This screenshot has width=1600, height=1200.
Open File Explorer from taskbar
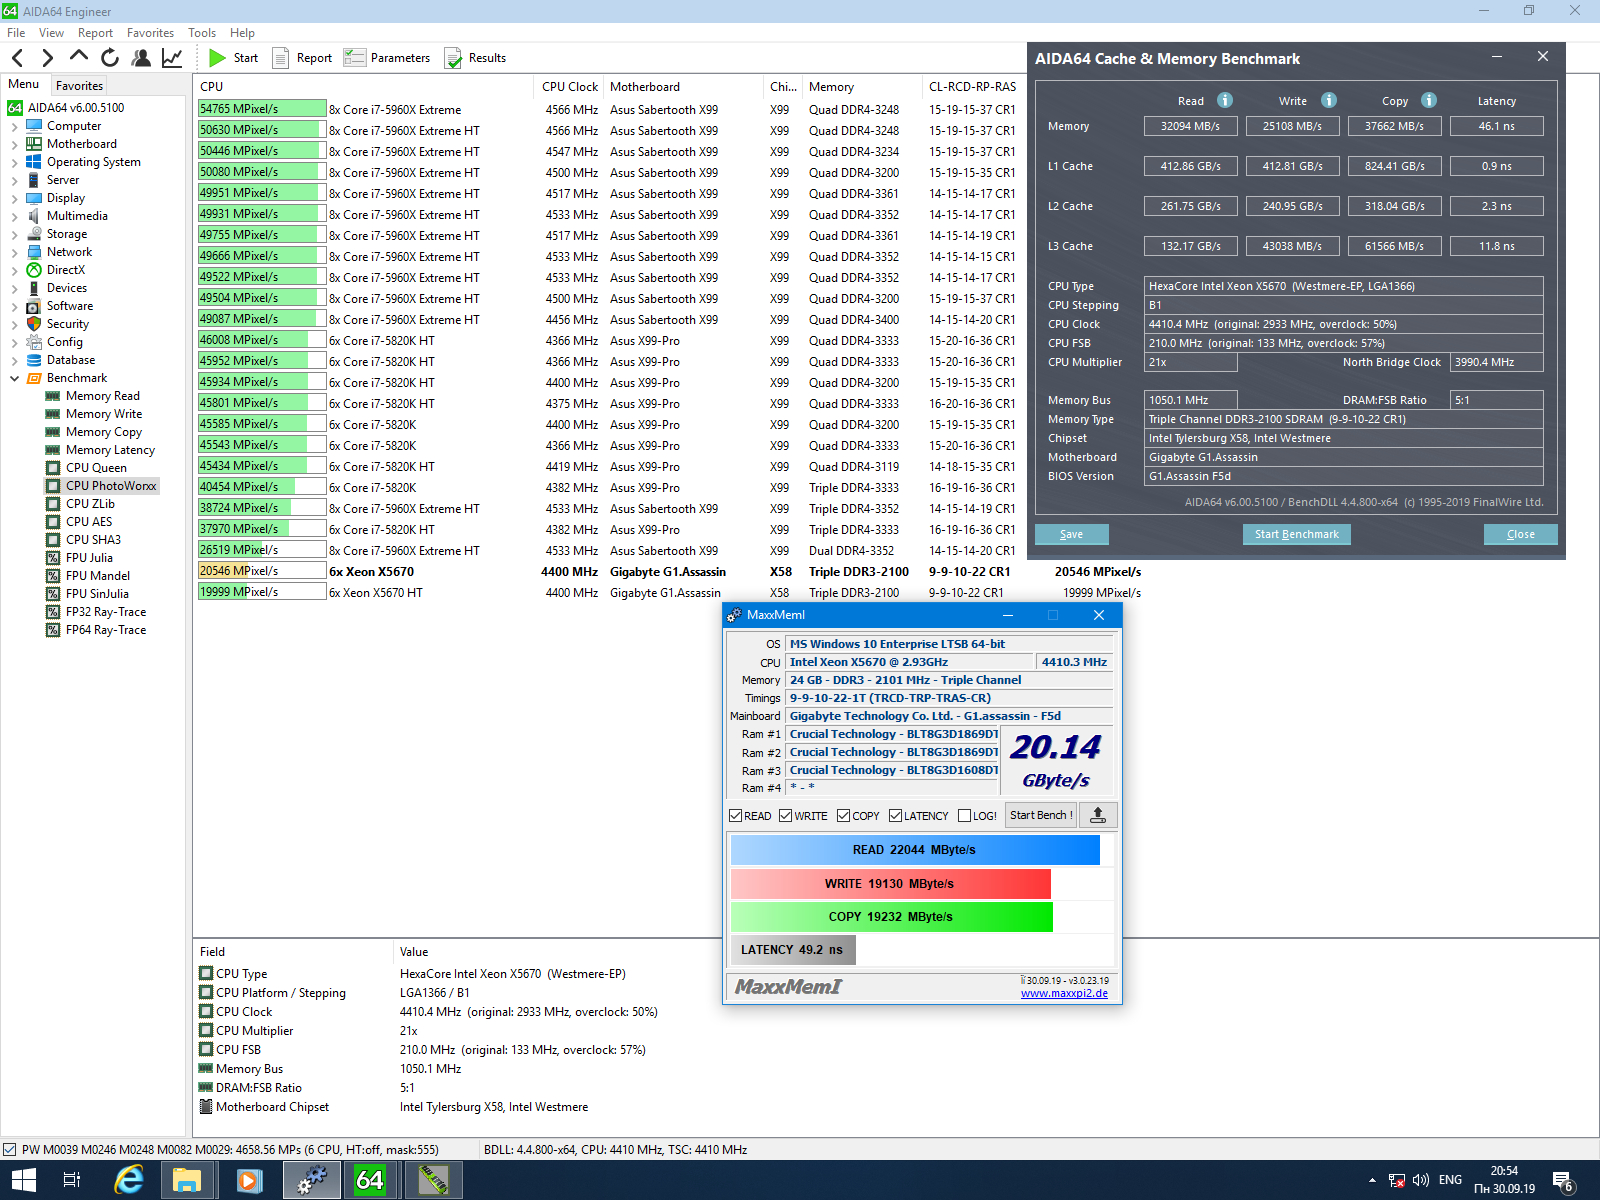coord(187,1180)
